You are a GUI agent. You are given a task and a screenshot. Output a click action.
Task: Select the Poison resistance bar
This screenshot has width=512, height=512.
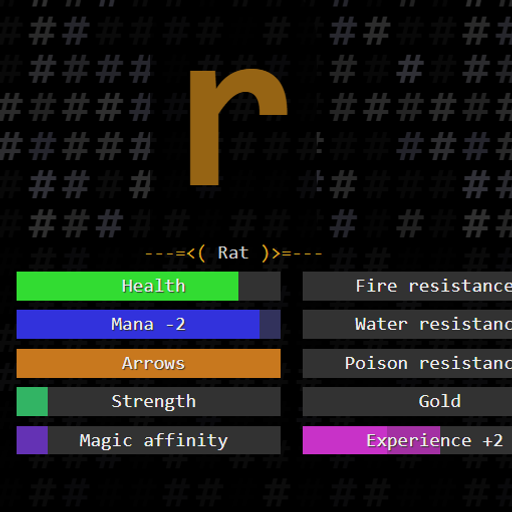pyautogui.click(x=407, y=363)
